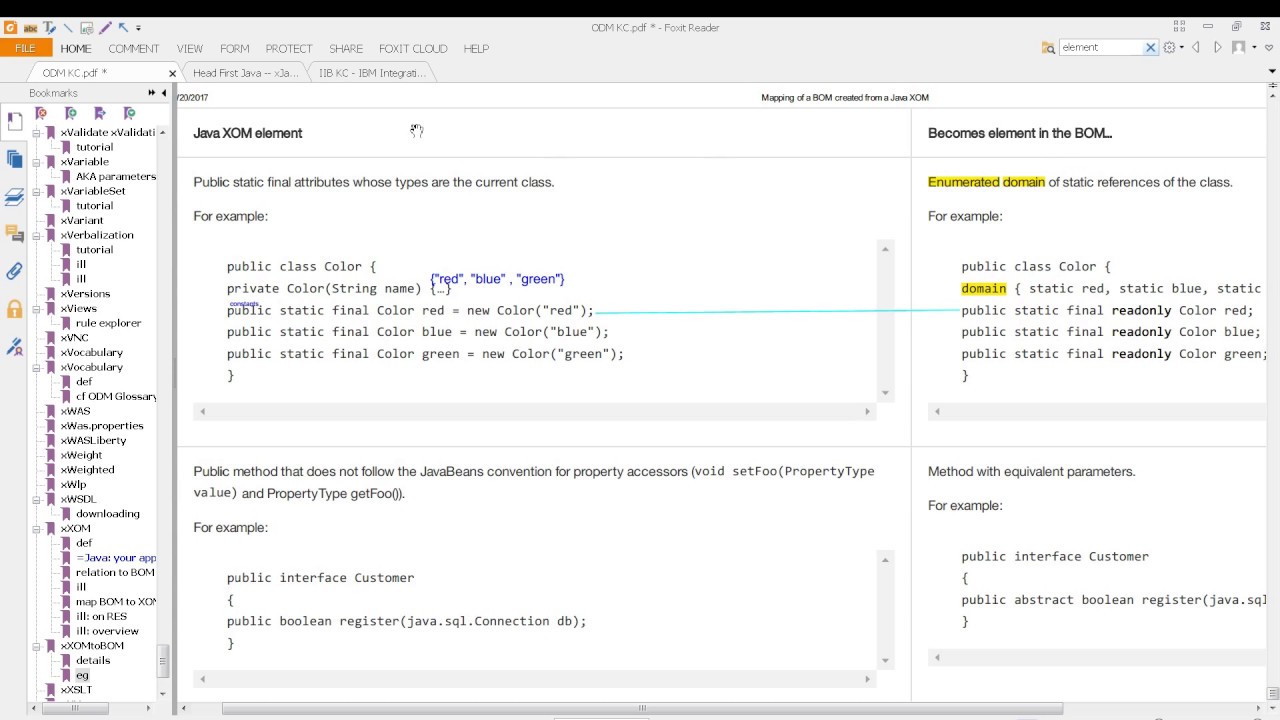This screenshot has height=720, width=1280.
Task: Select the 'downloading' bookmark under xWSDL
Action: pyautogui.click(x=108, y=513)
